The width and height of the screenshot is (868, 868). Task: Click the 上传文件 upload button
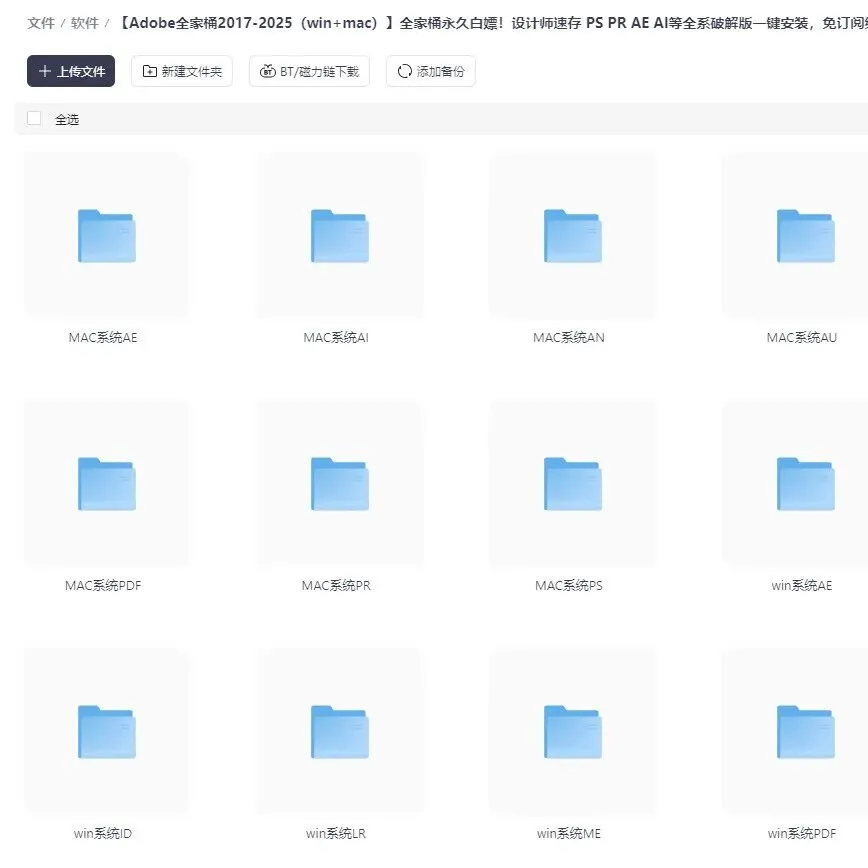click(71, 71)
